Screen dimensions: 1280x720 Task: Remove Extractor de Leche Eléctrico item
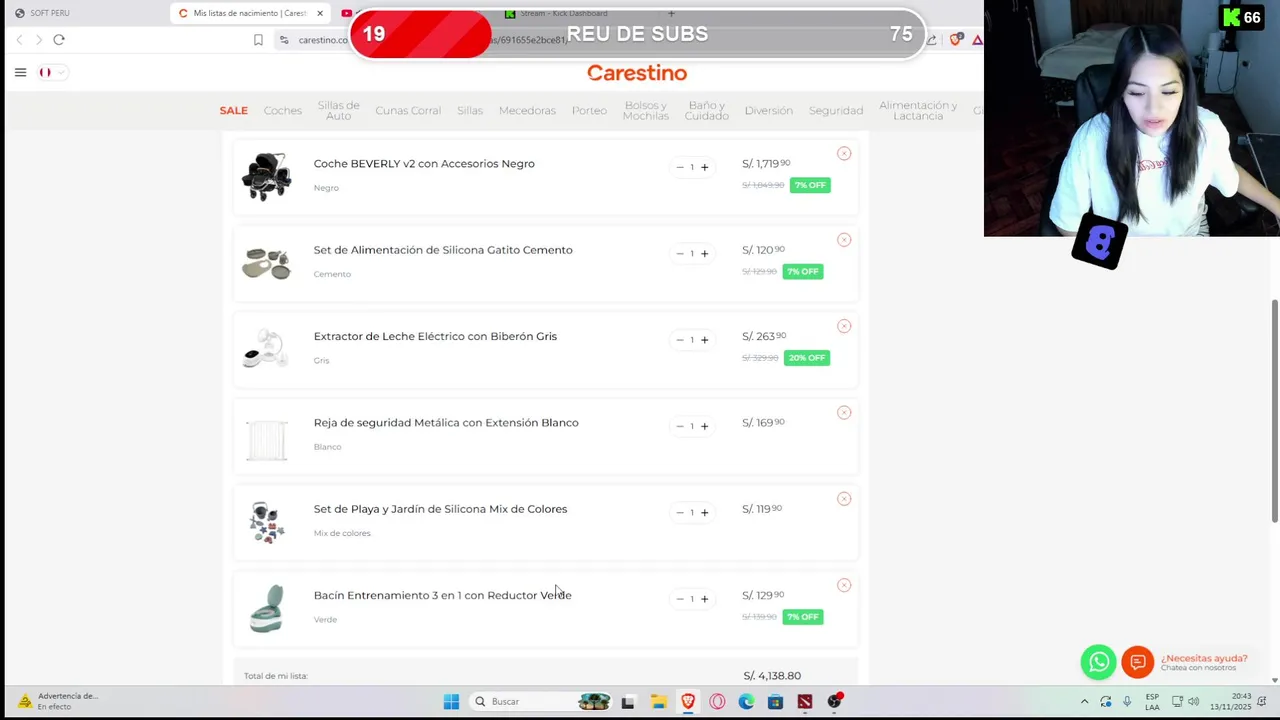[844, 326]
